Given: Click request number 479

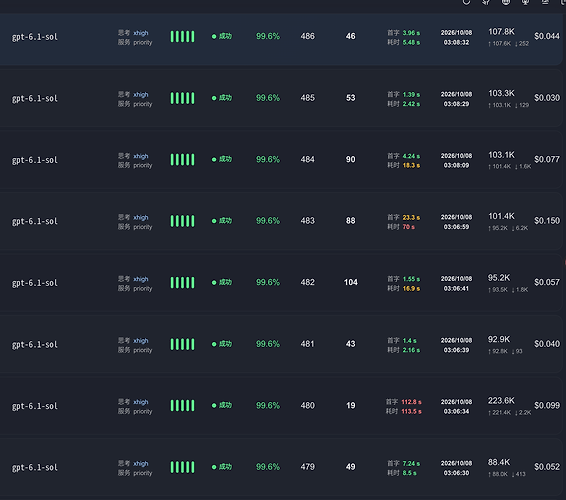Looking at the screenshot, I should (x=308, y=467).
